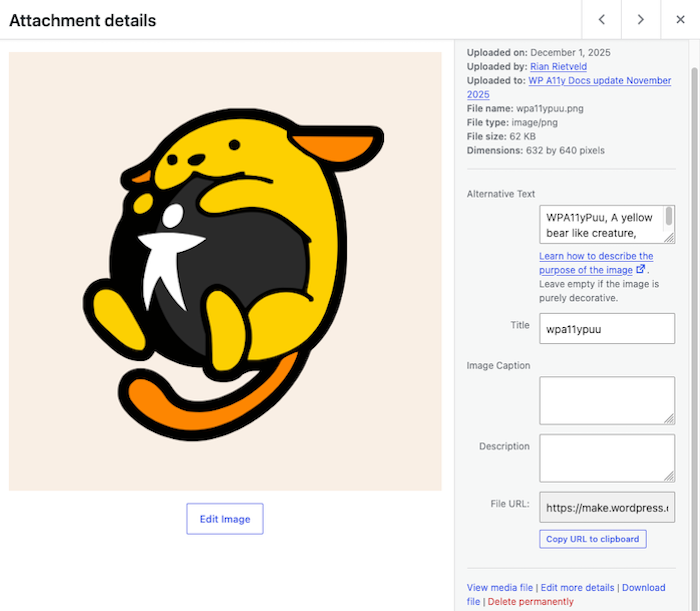Click Delete permanently link
Image resolution: width=700 pixels, height=611 pixels.
pyautogui.click(x=530, y=602)
